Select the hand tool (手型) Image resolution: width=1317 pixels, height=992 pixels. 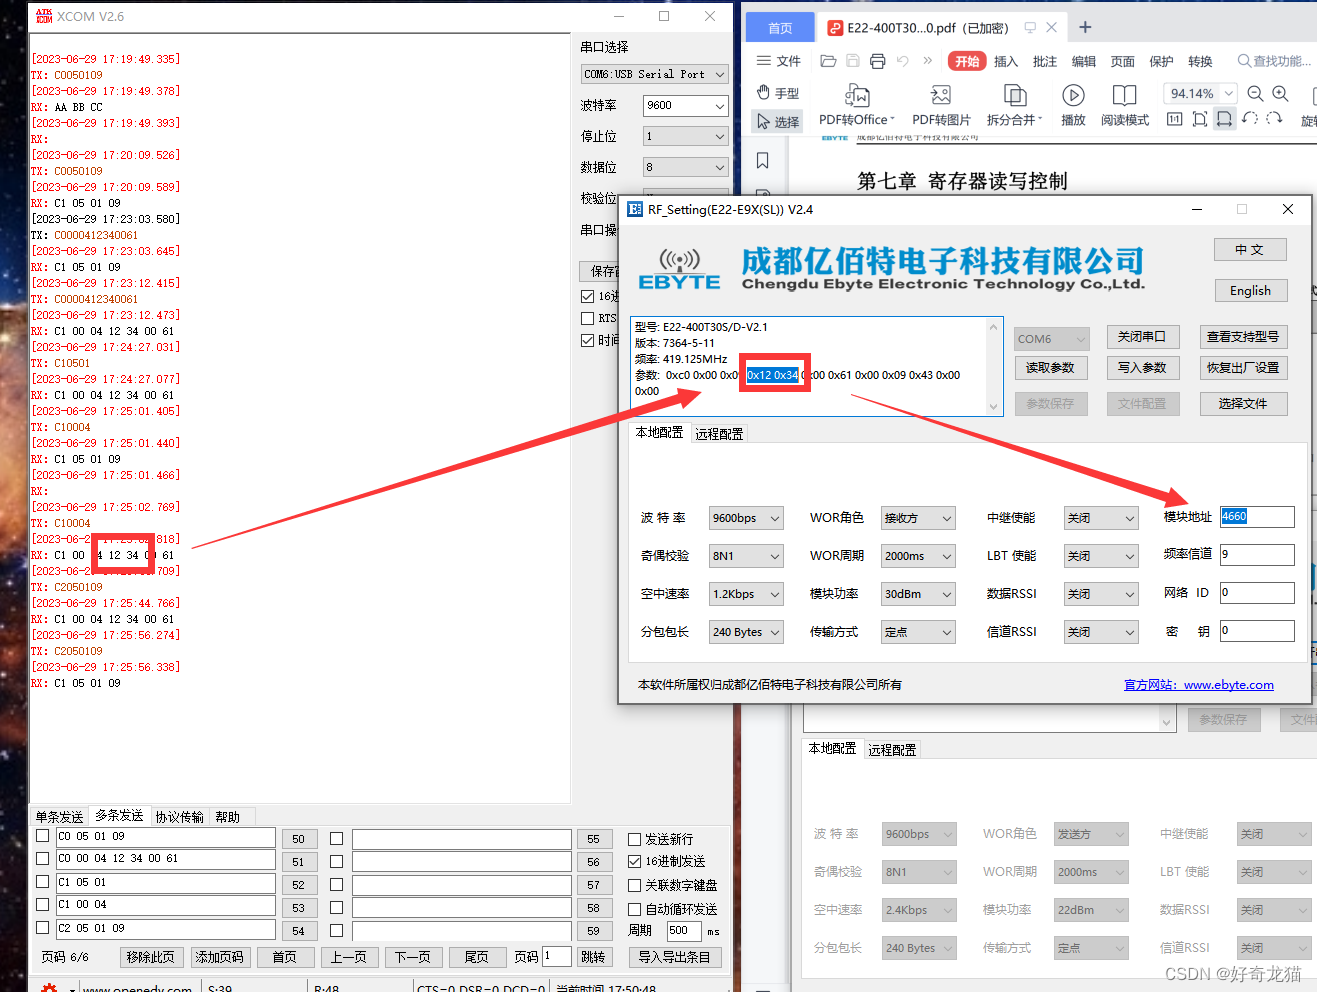pos(777,93)
